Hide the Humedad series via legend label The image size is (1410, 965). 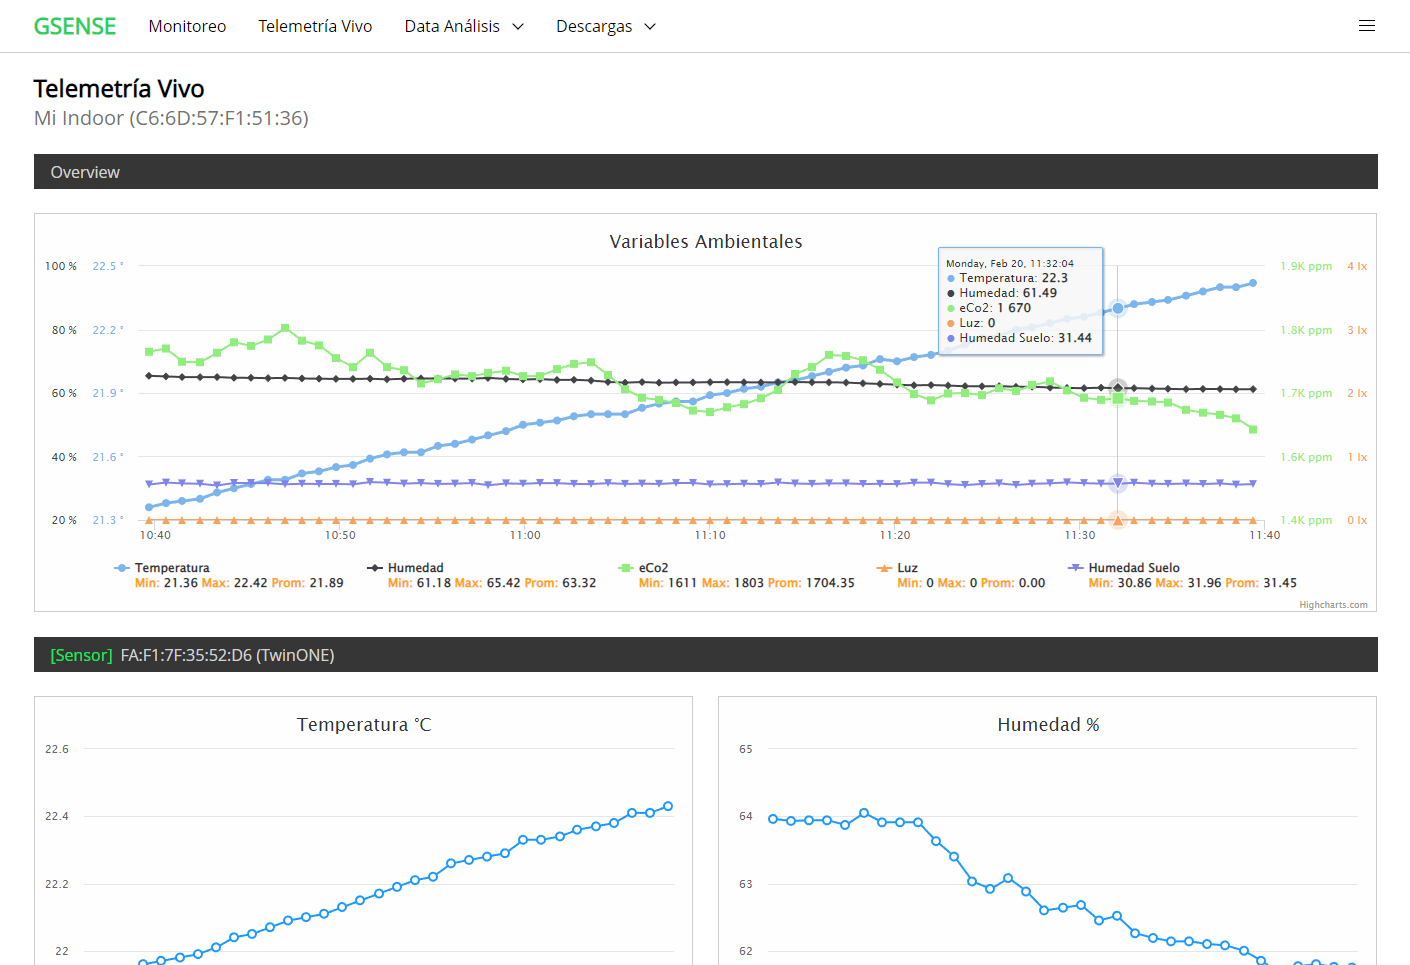415,568
